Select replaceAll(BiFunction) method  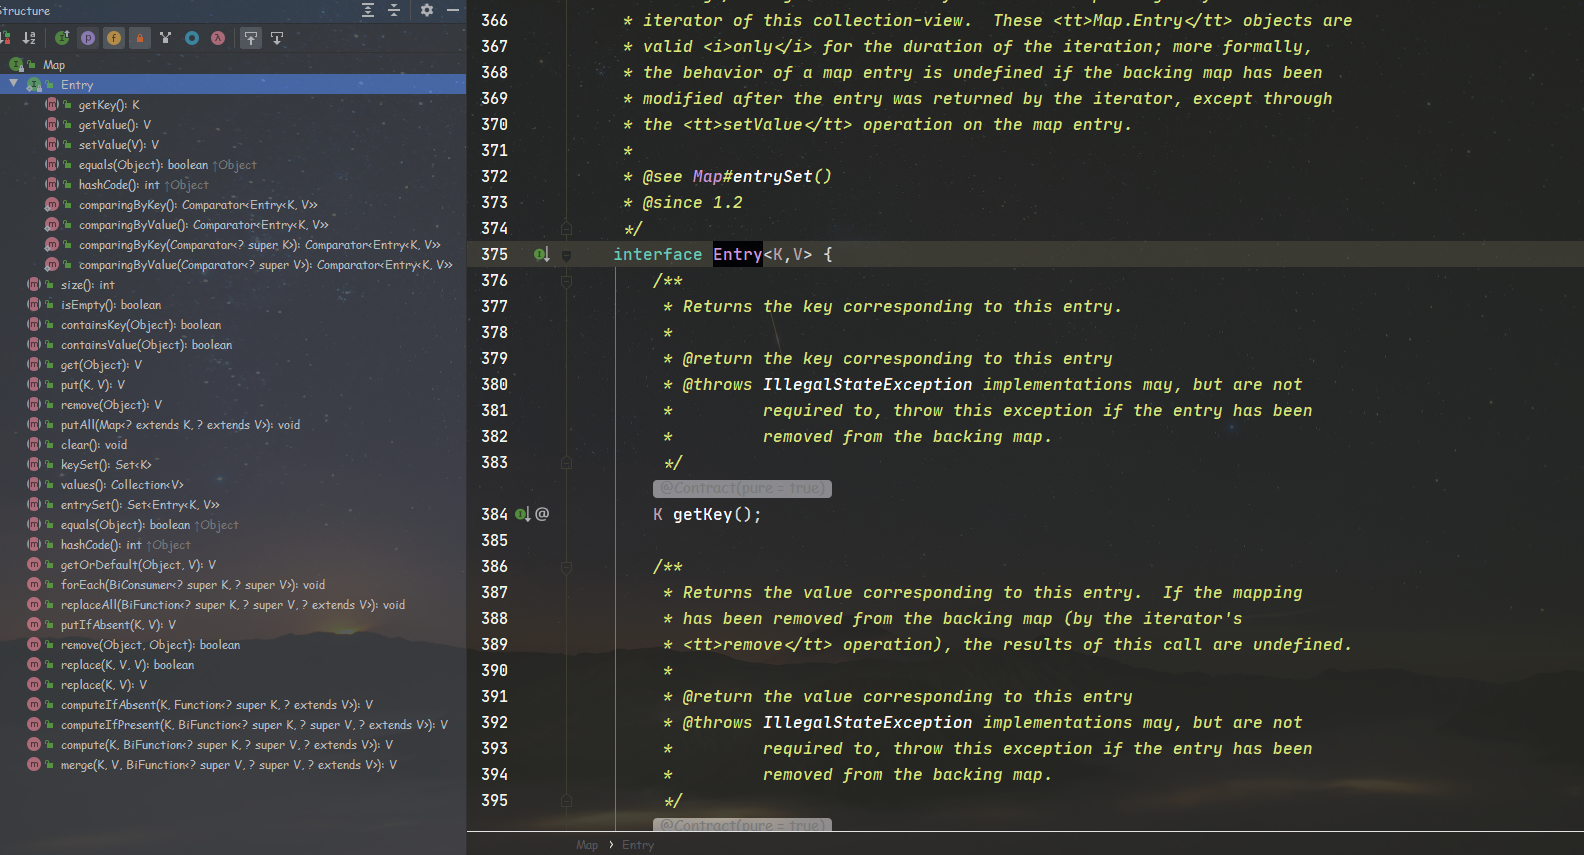(x=233, y=605)
